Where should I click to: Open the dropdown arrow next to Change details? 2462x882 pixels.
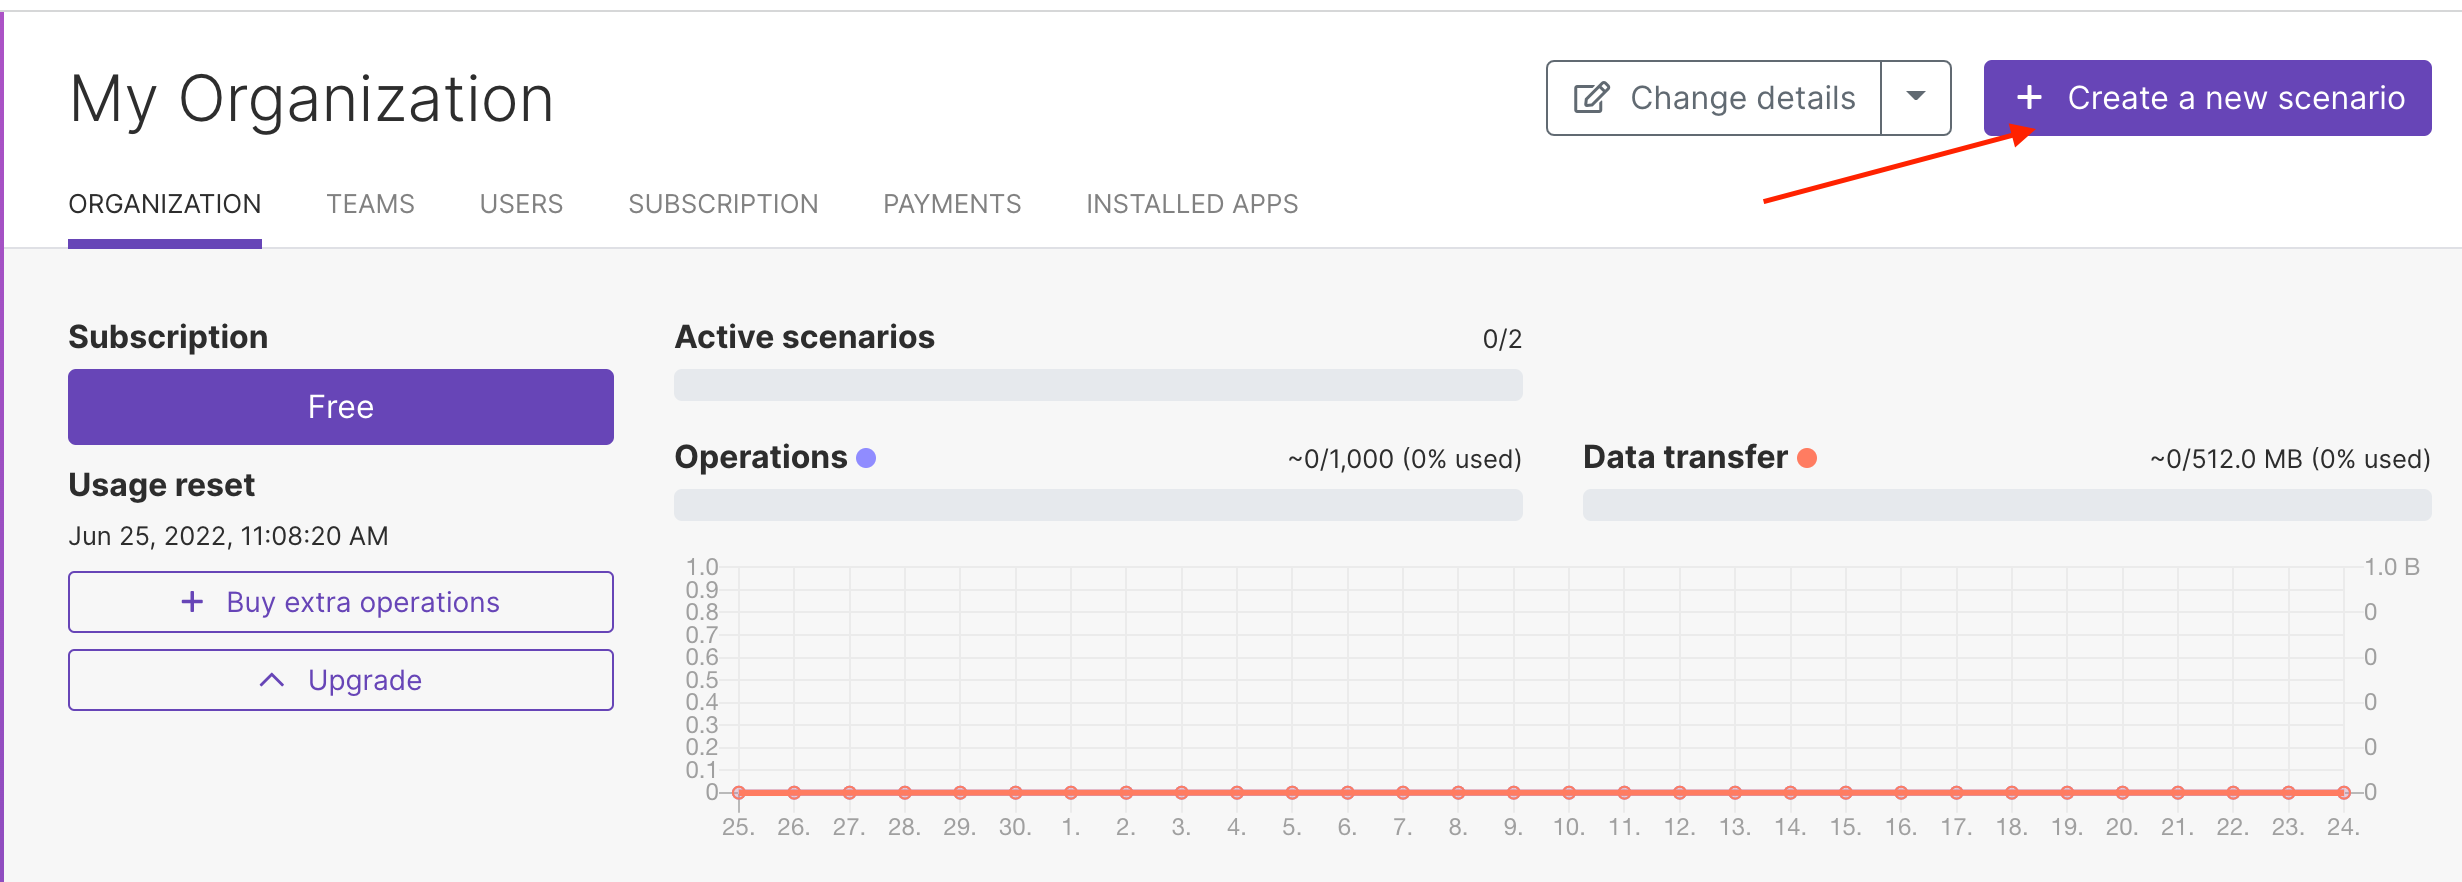[1915, 98]
